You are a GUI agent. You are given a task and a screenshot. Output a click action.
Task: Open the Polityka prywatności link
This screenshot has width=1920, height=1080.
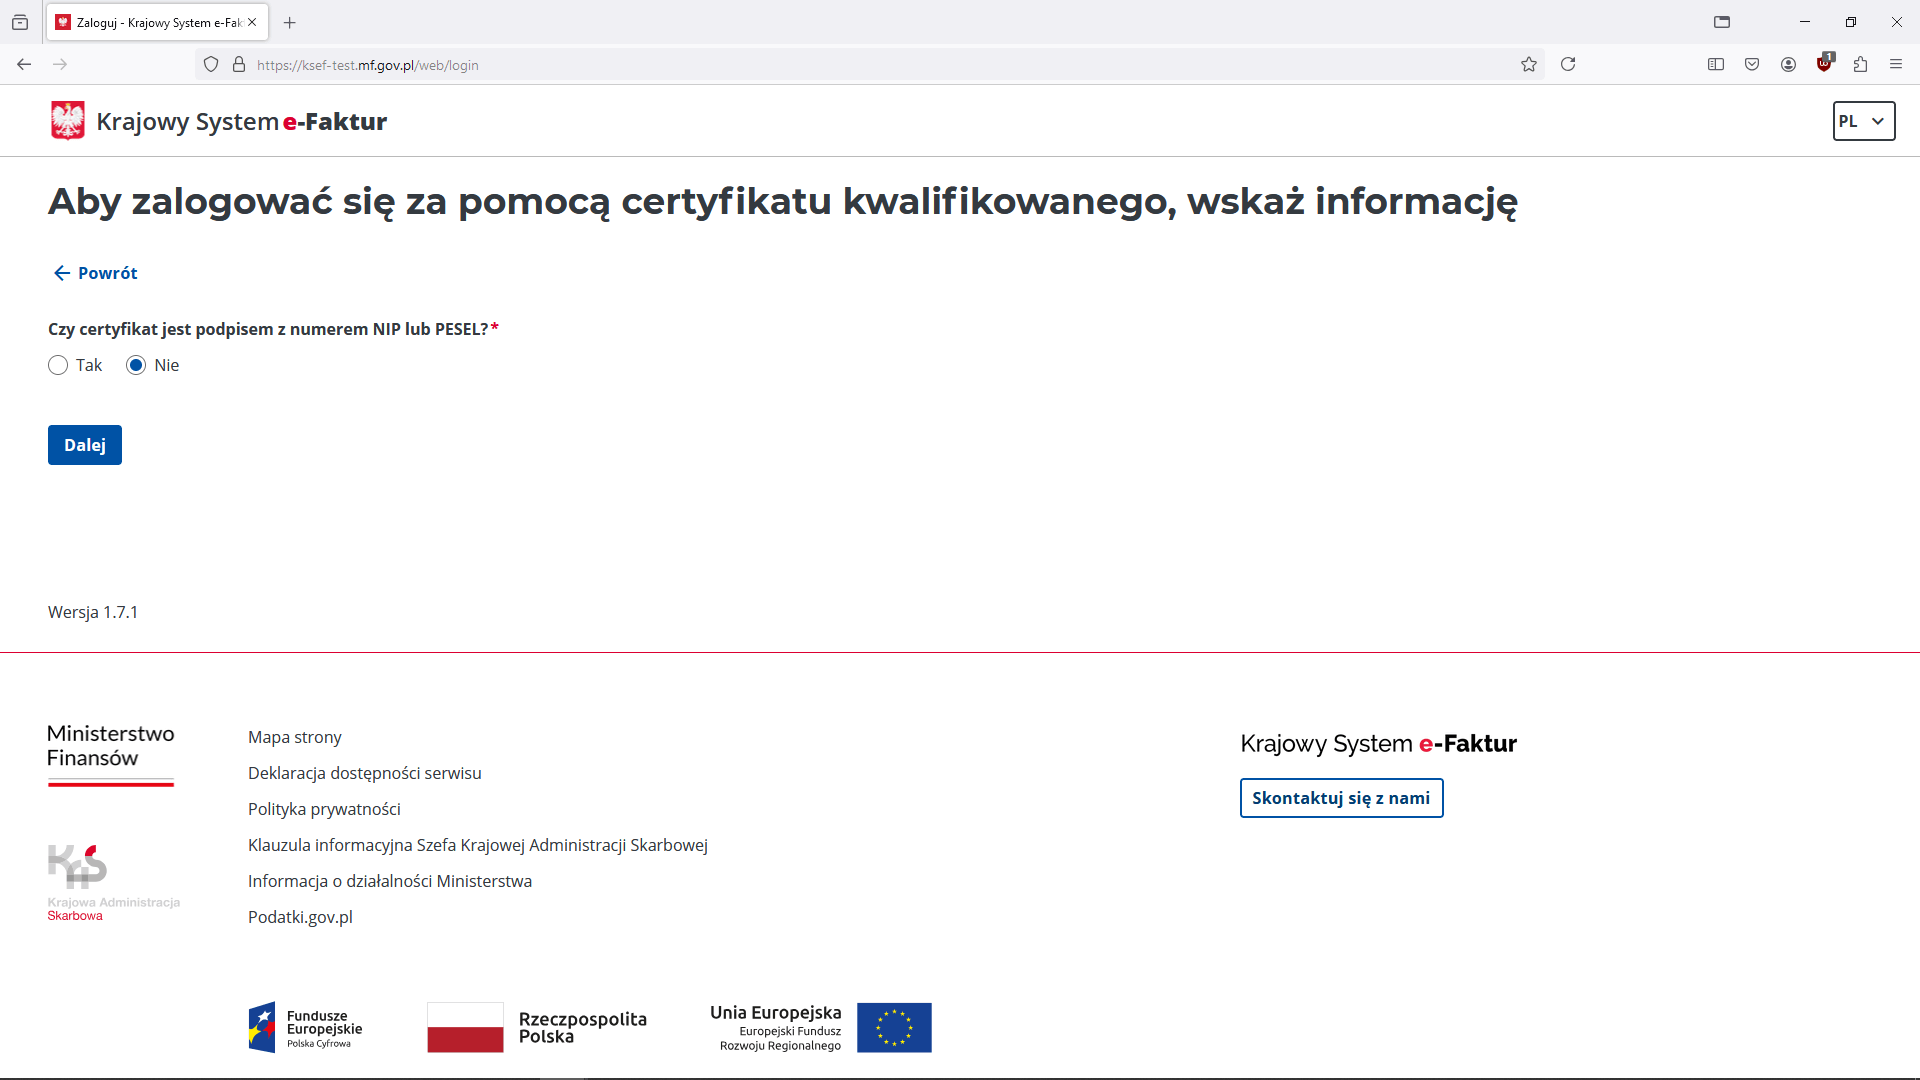click(324, 809)
